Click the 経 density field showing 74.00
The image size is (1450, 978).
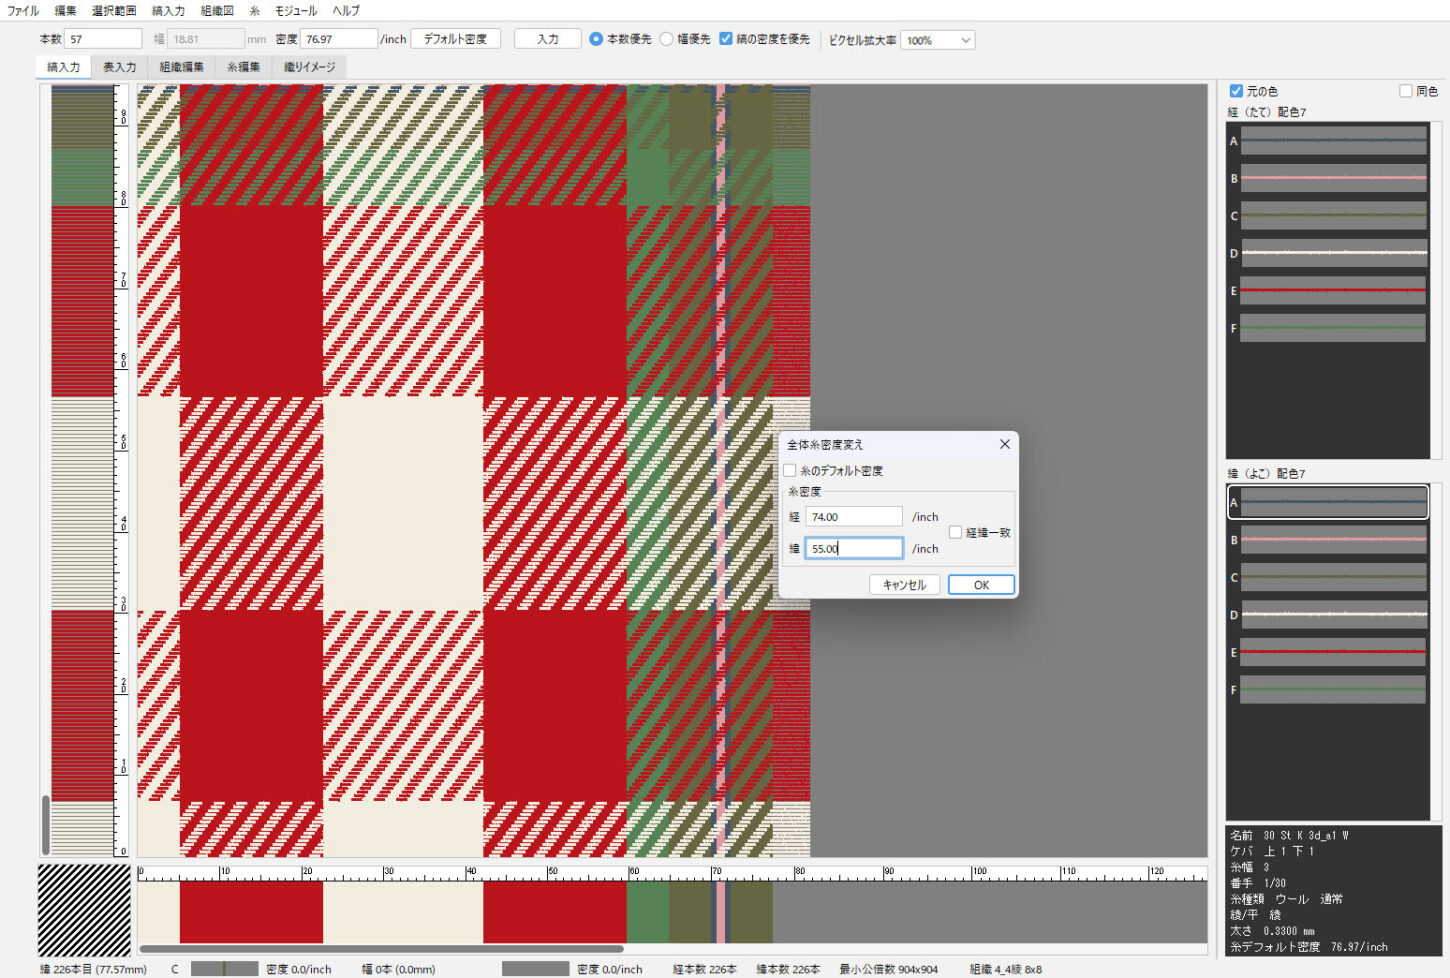(853, 517)
